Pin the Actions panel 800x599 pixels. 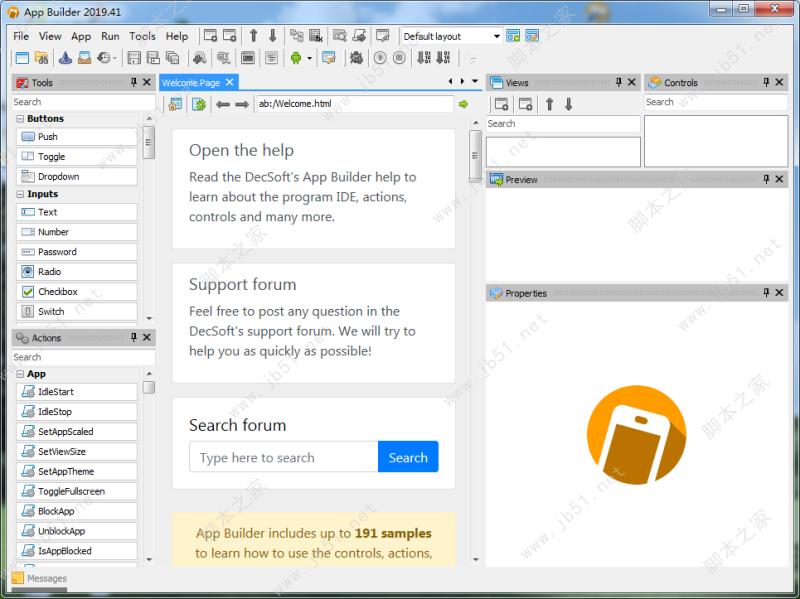134,337
